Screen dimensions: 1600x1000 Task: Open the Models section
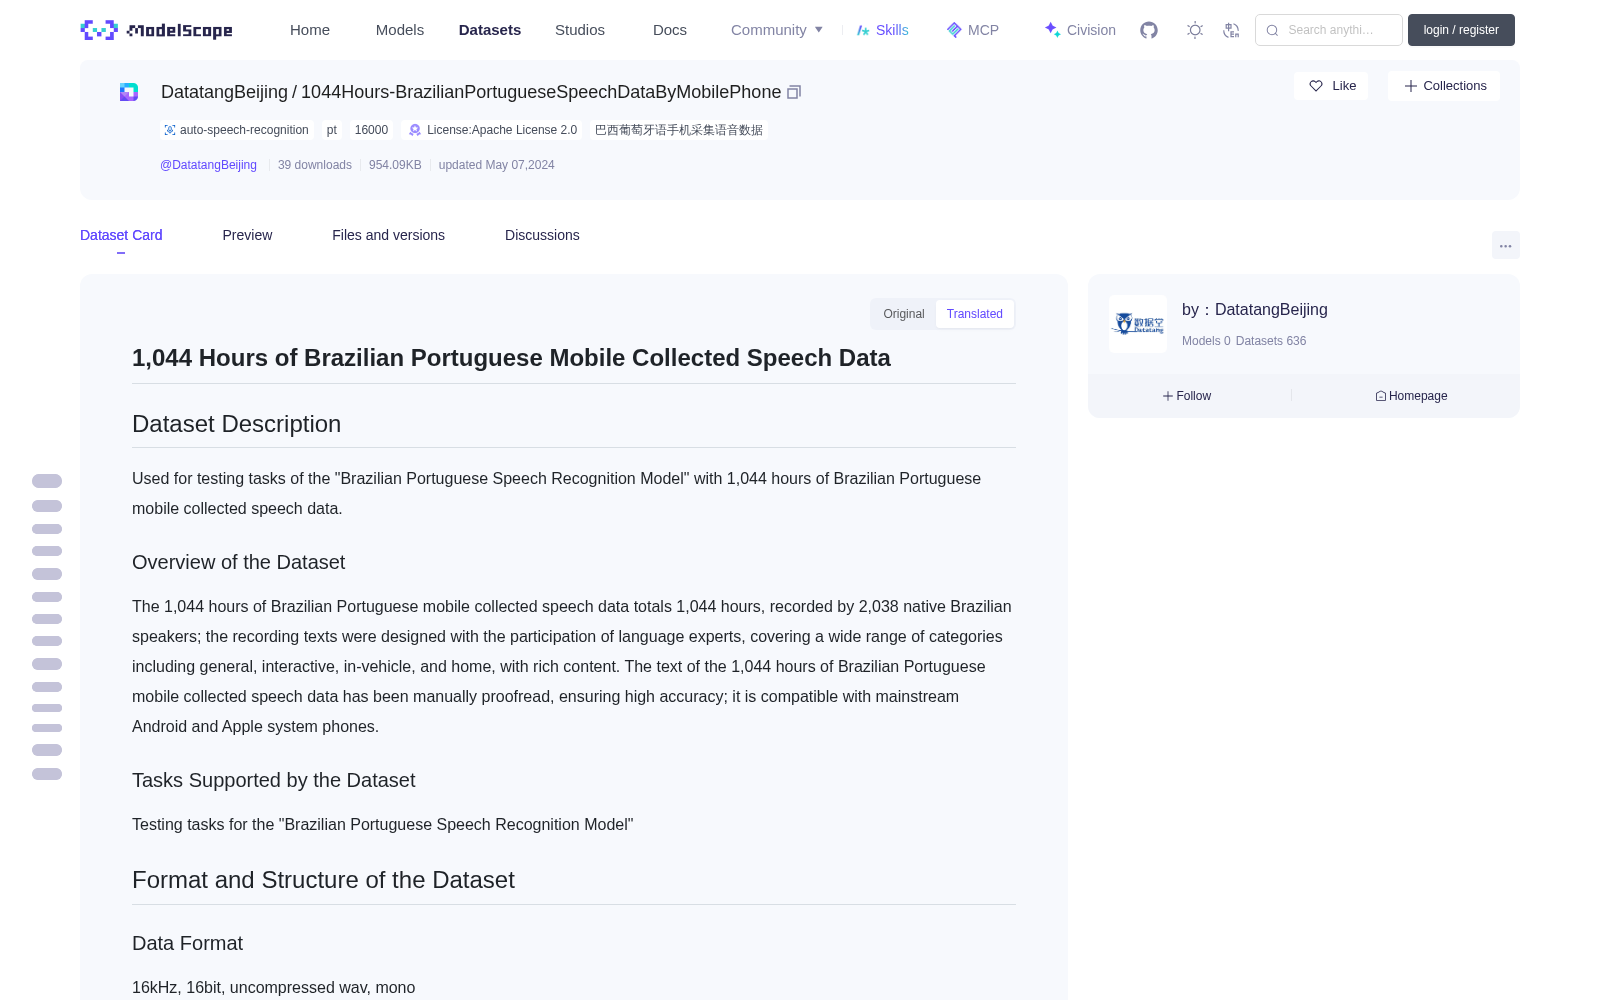(x=400, y=30)
